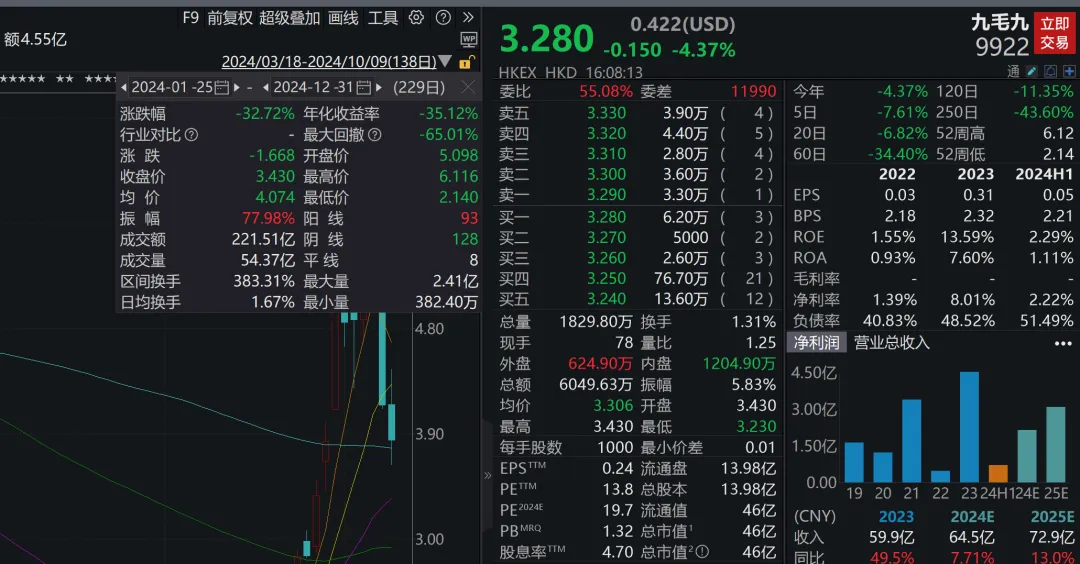The image size is (1080, 564).
Task: Step start date 2024-01-25 backward
Action: (x=124, y=87)
